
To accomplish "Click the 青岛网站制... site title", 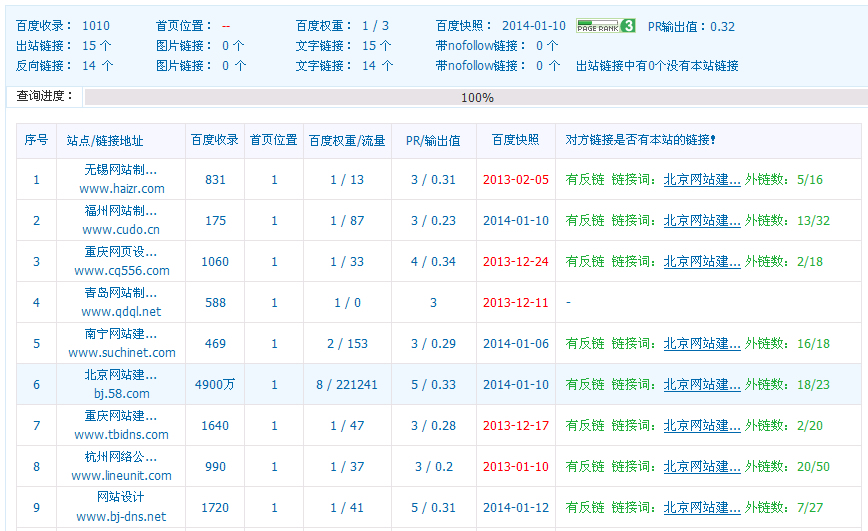I will (x=121, y=292).
